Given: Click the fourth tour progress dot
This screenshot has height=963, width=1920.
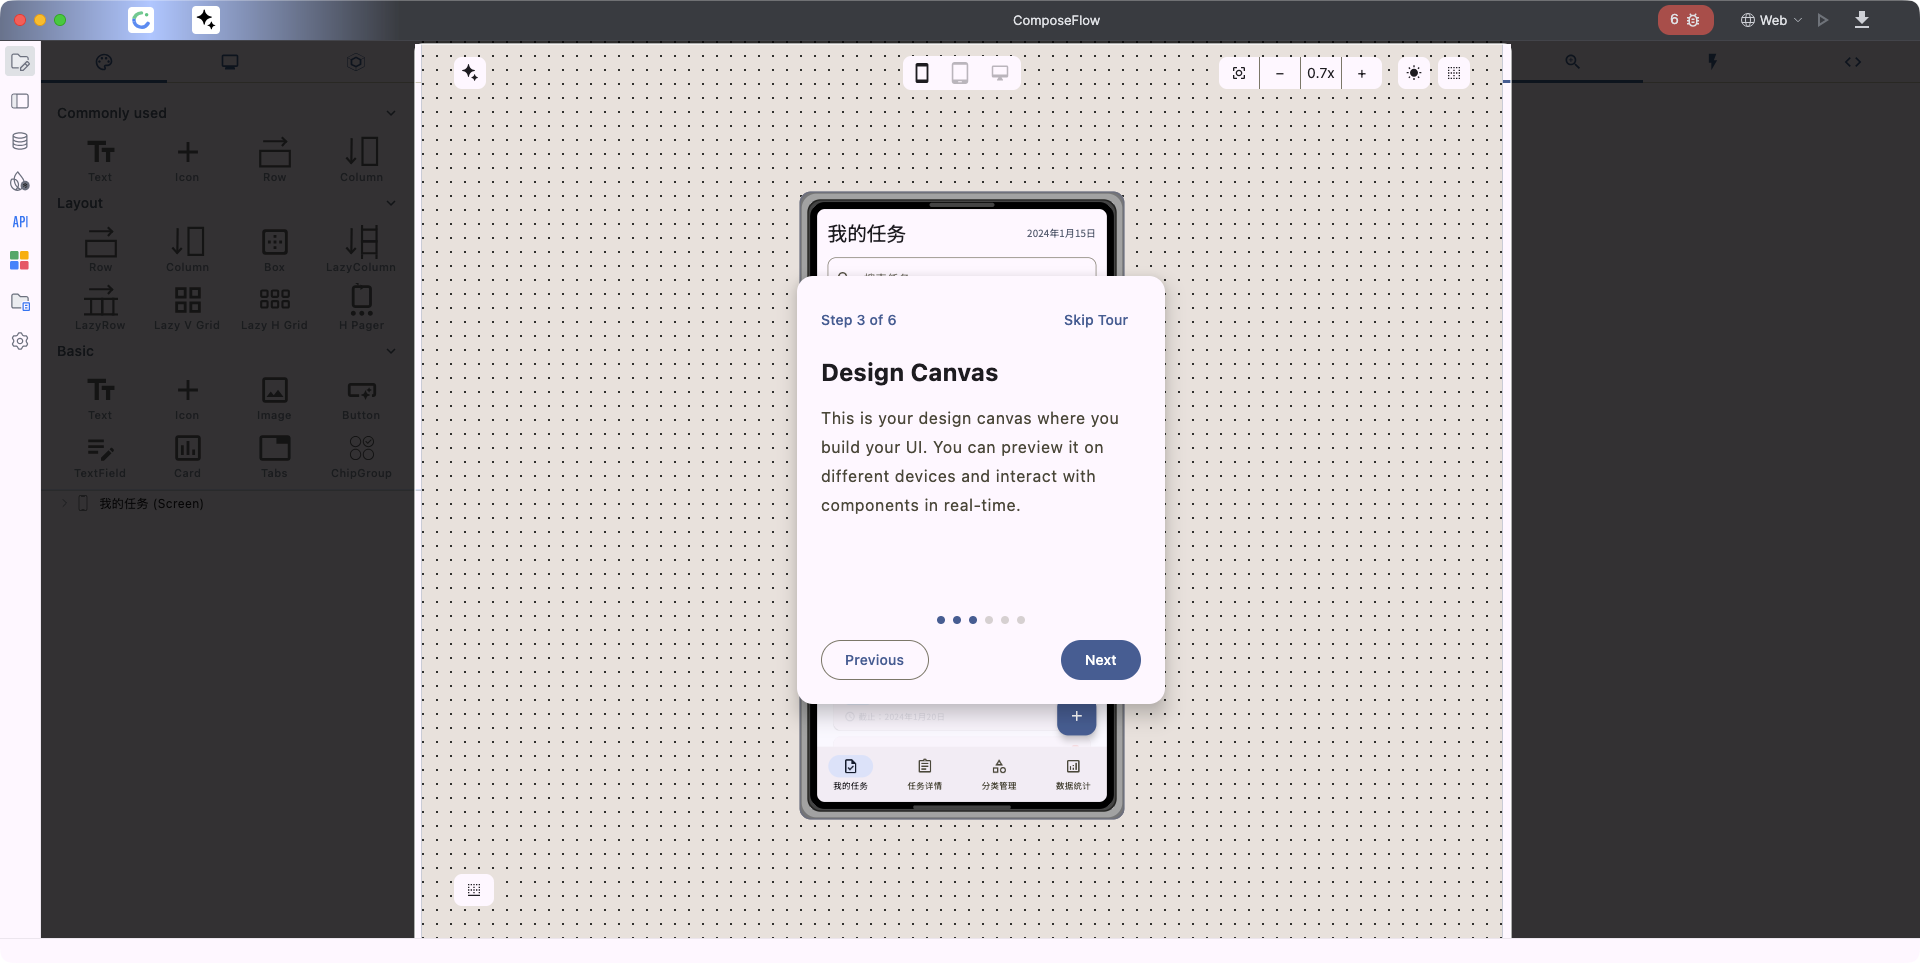Looking at the screenshot, I should [x=989, y=620].
